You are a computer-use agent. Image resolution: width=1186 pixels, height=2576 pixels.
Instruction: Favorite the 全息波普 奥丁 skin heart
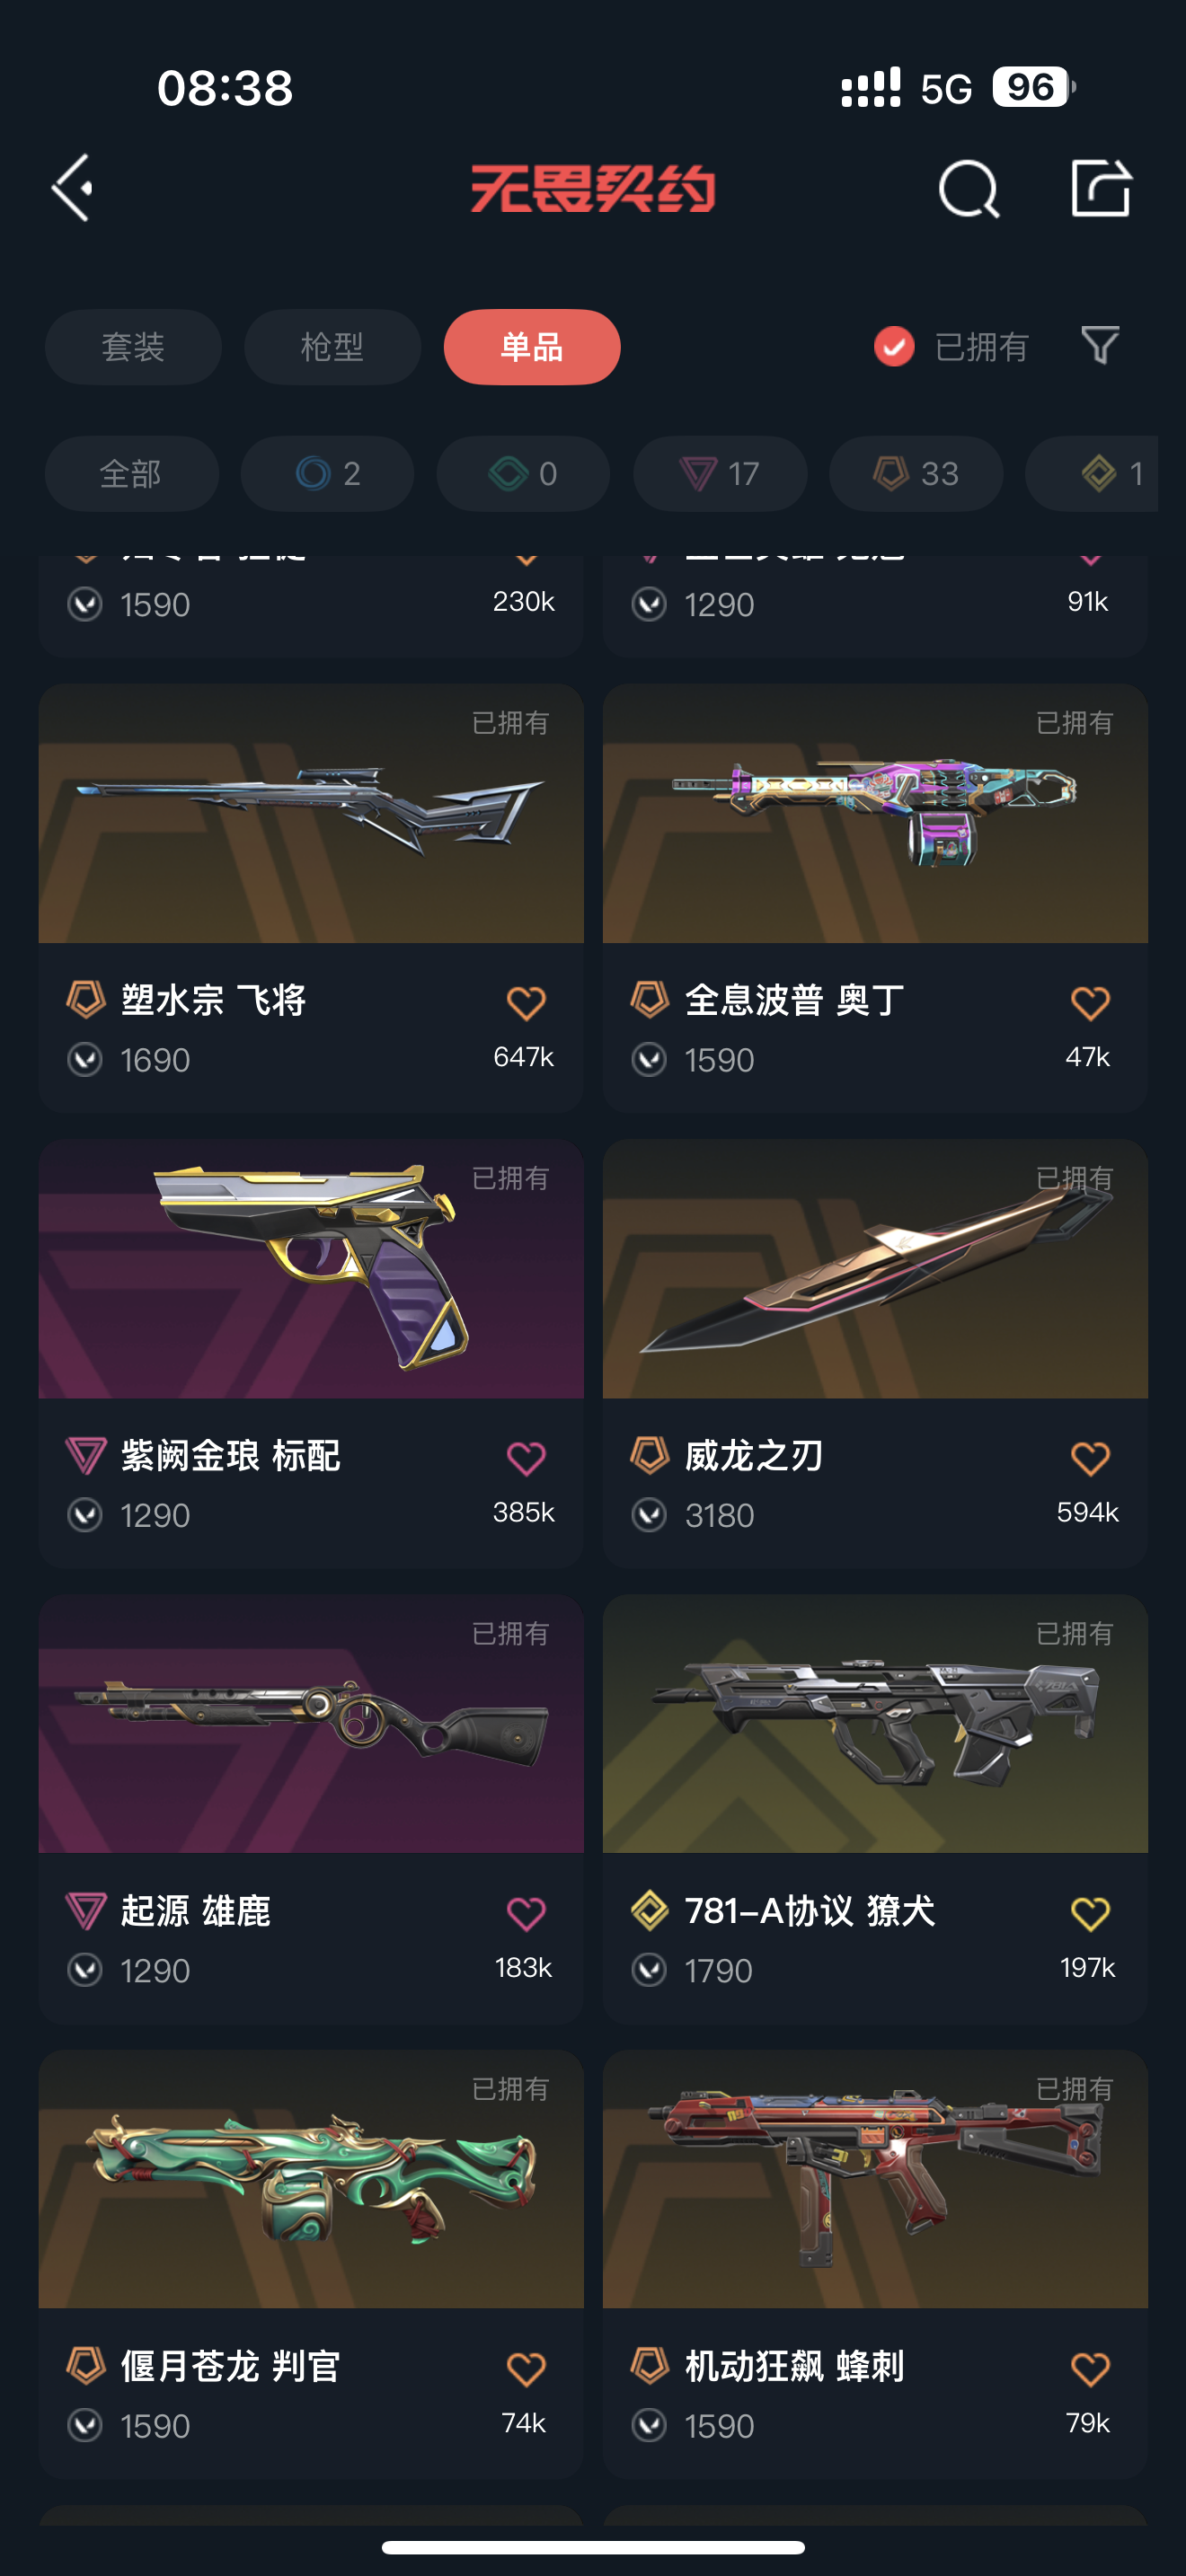pyautogui.click(x=1089, y=1003)
